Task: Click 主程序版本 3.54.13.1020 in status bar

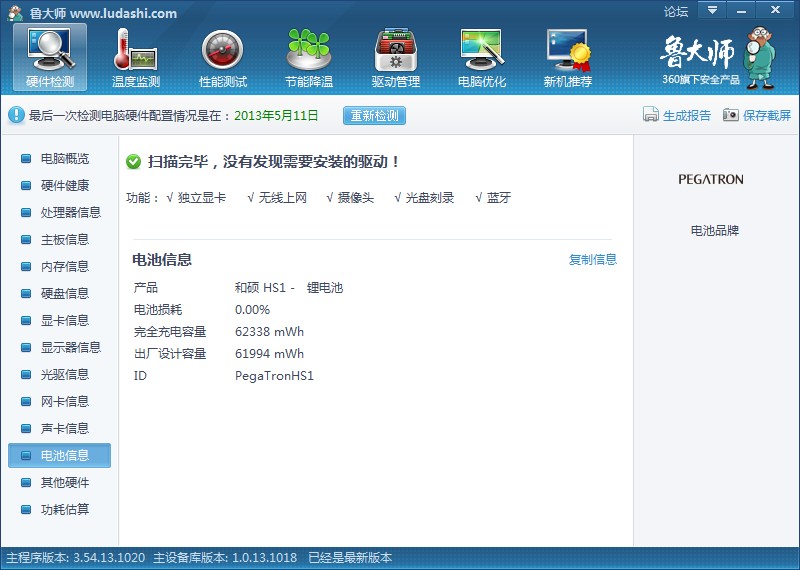Action: [76, 557]
